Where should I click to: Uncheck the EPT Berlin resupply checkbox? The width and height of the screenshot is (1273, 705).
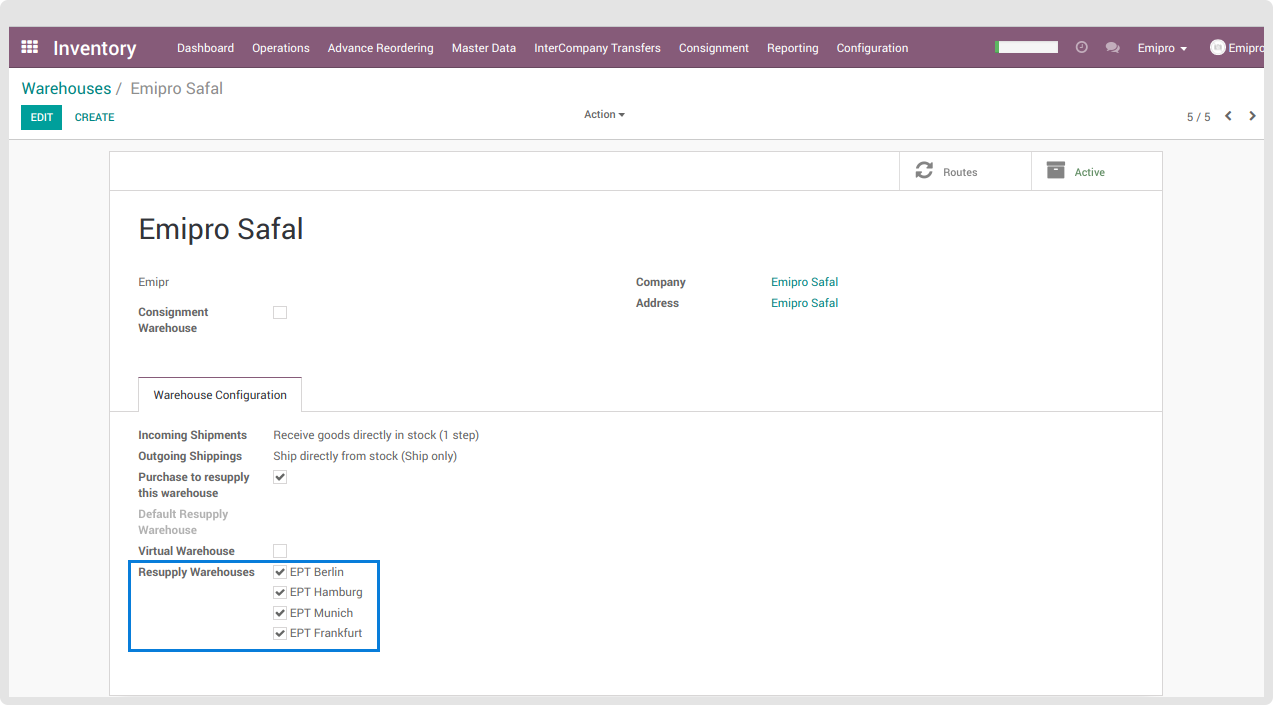tap(280, 572)
